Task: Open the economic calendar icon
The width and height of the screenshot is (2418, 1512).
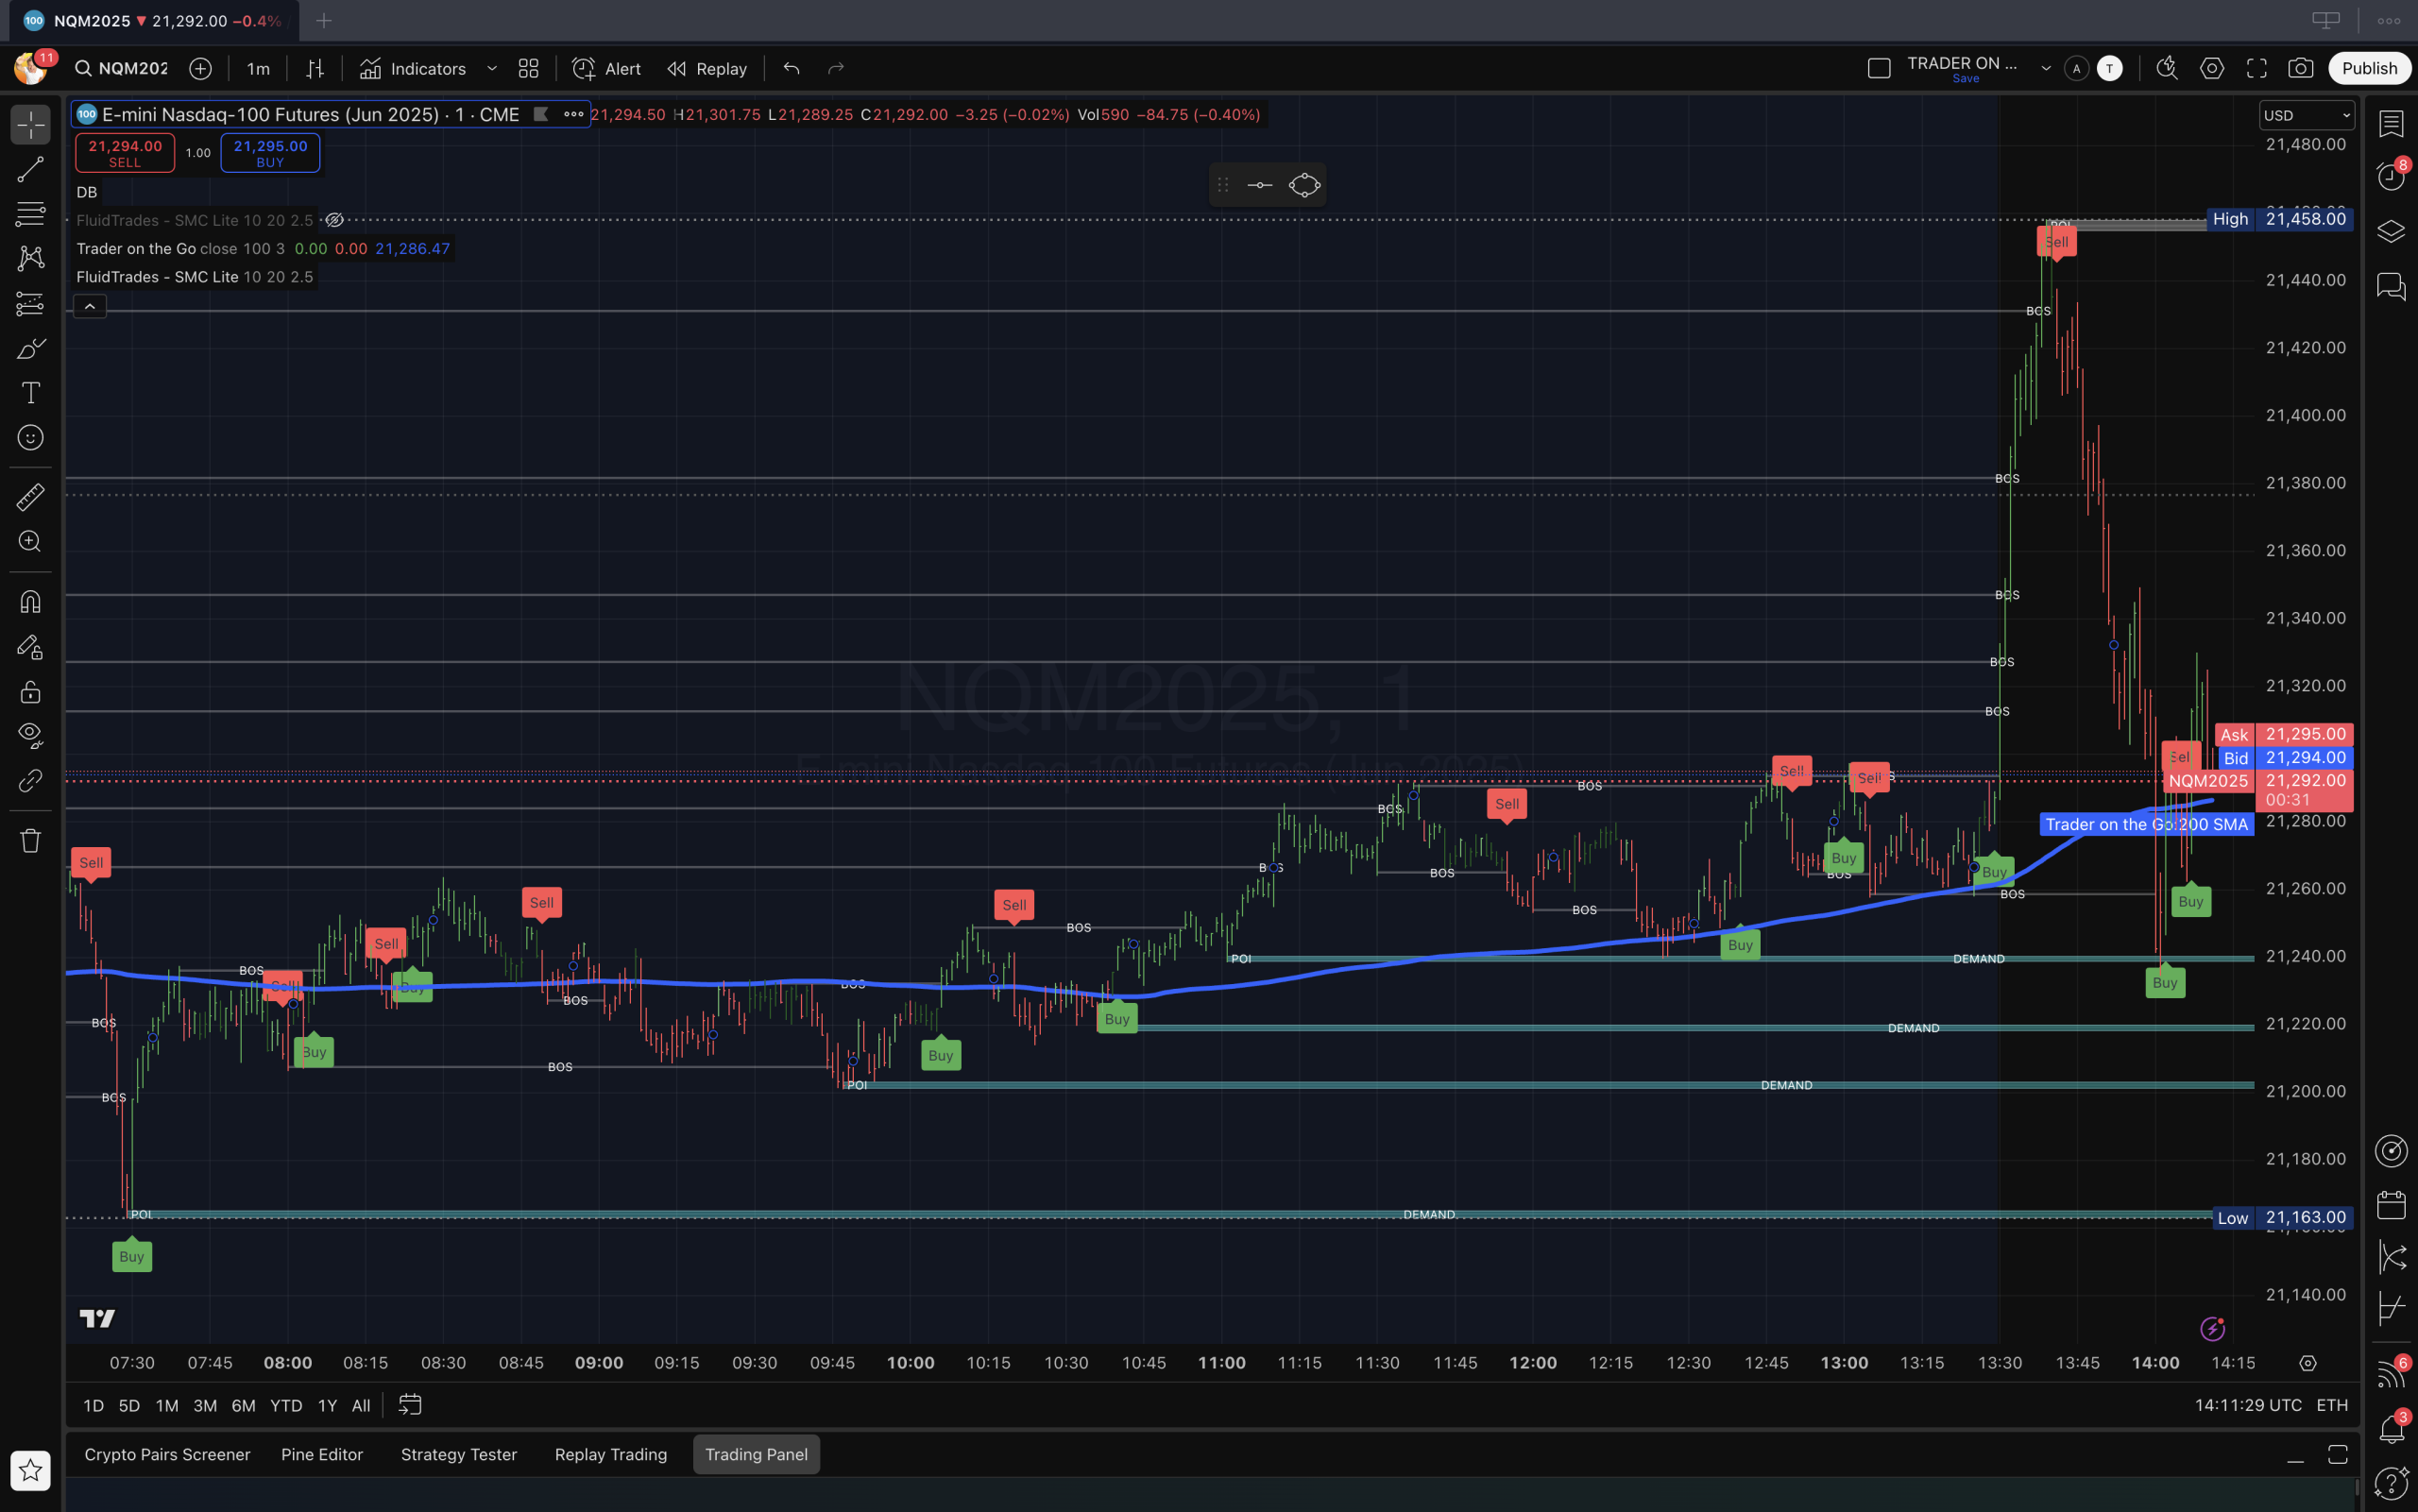Action: point(2391,1204)
